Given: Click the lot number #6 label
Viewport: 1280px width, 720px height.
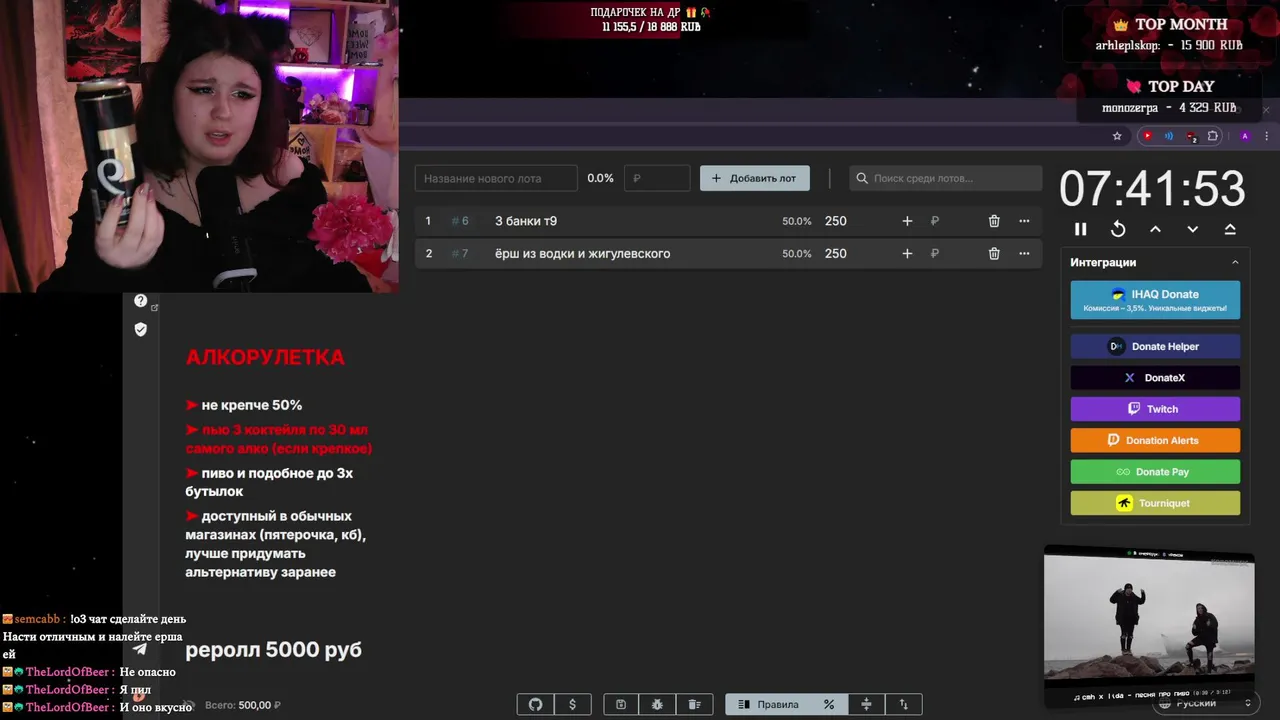Looking at the screenshot, I should coord(460,221).
